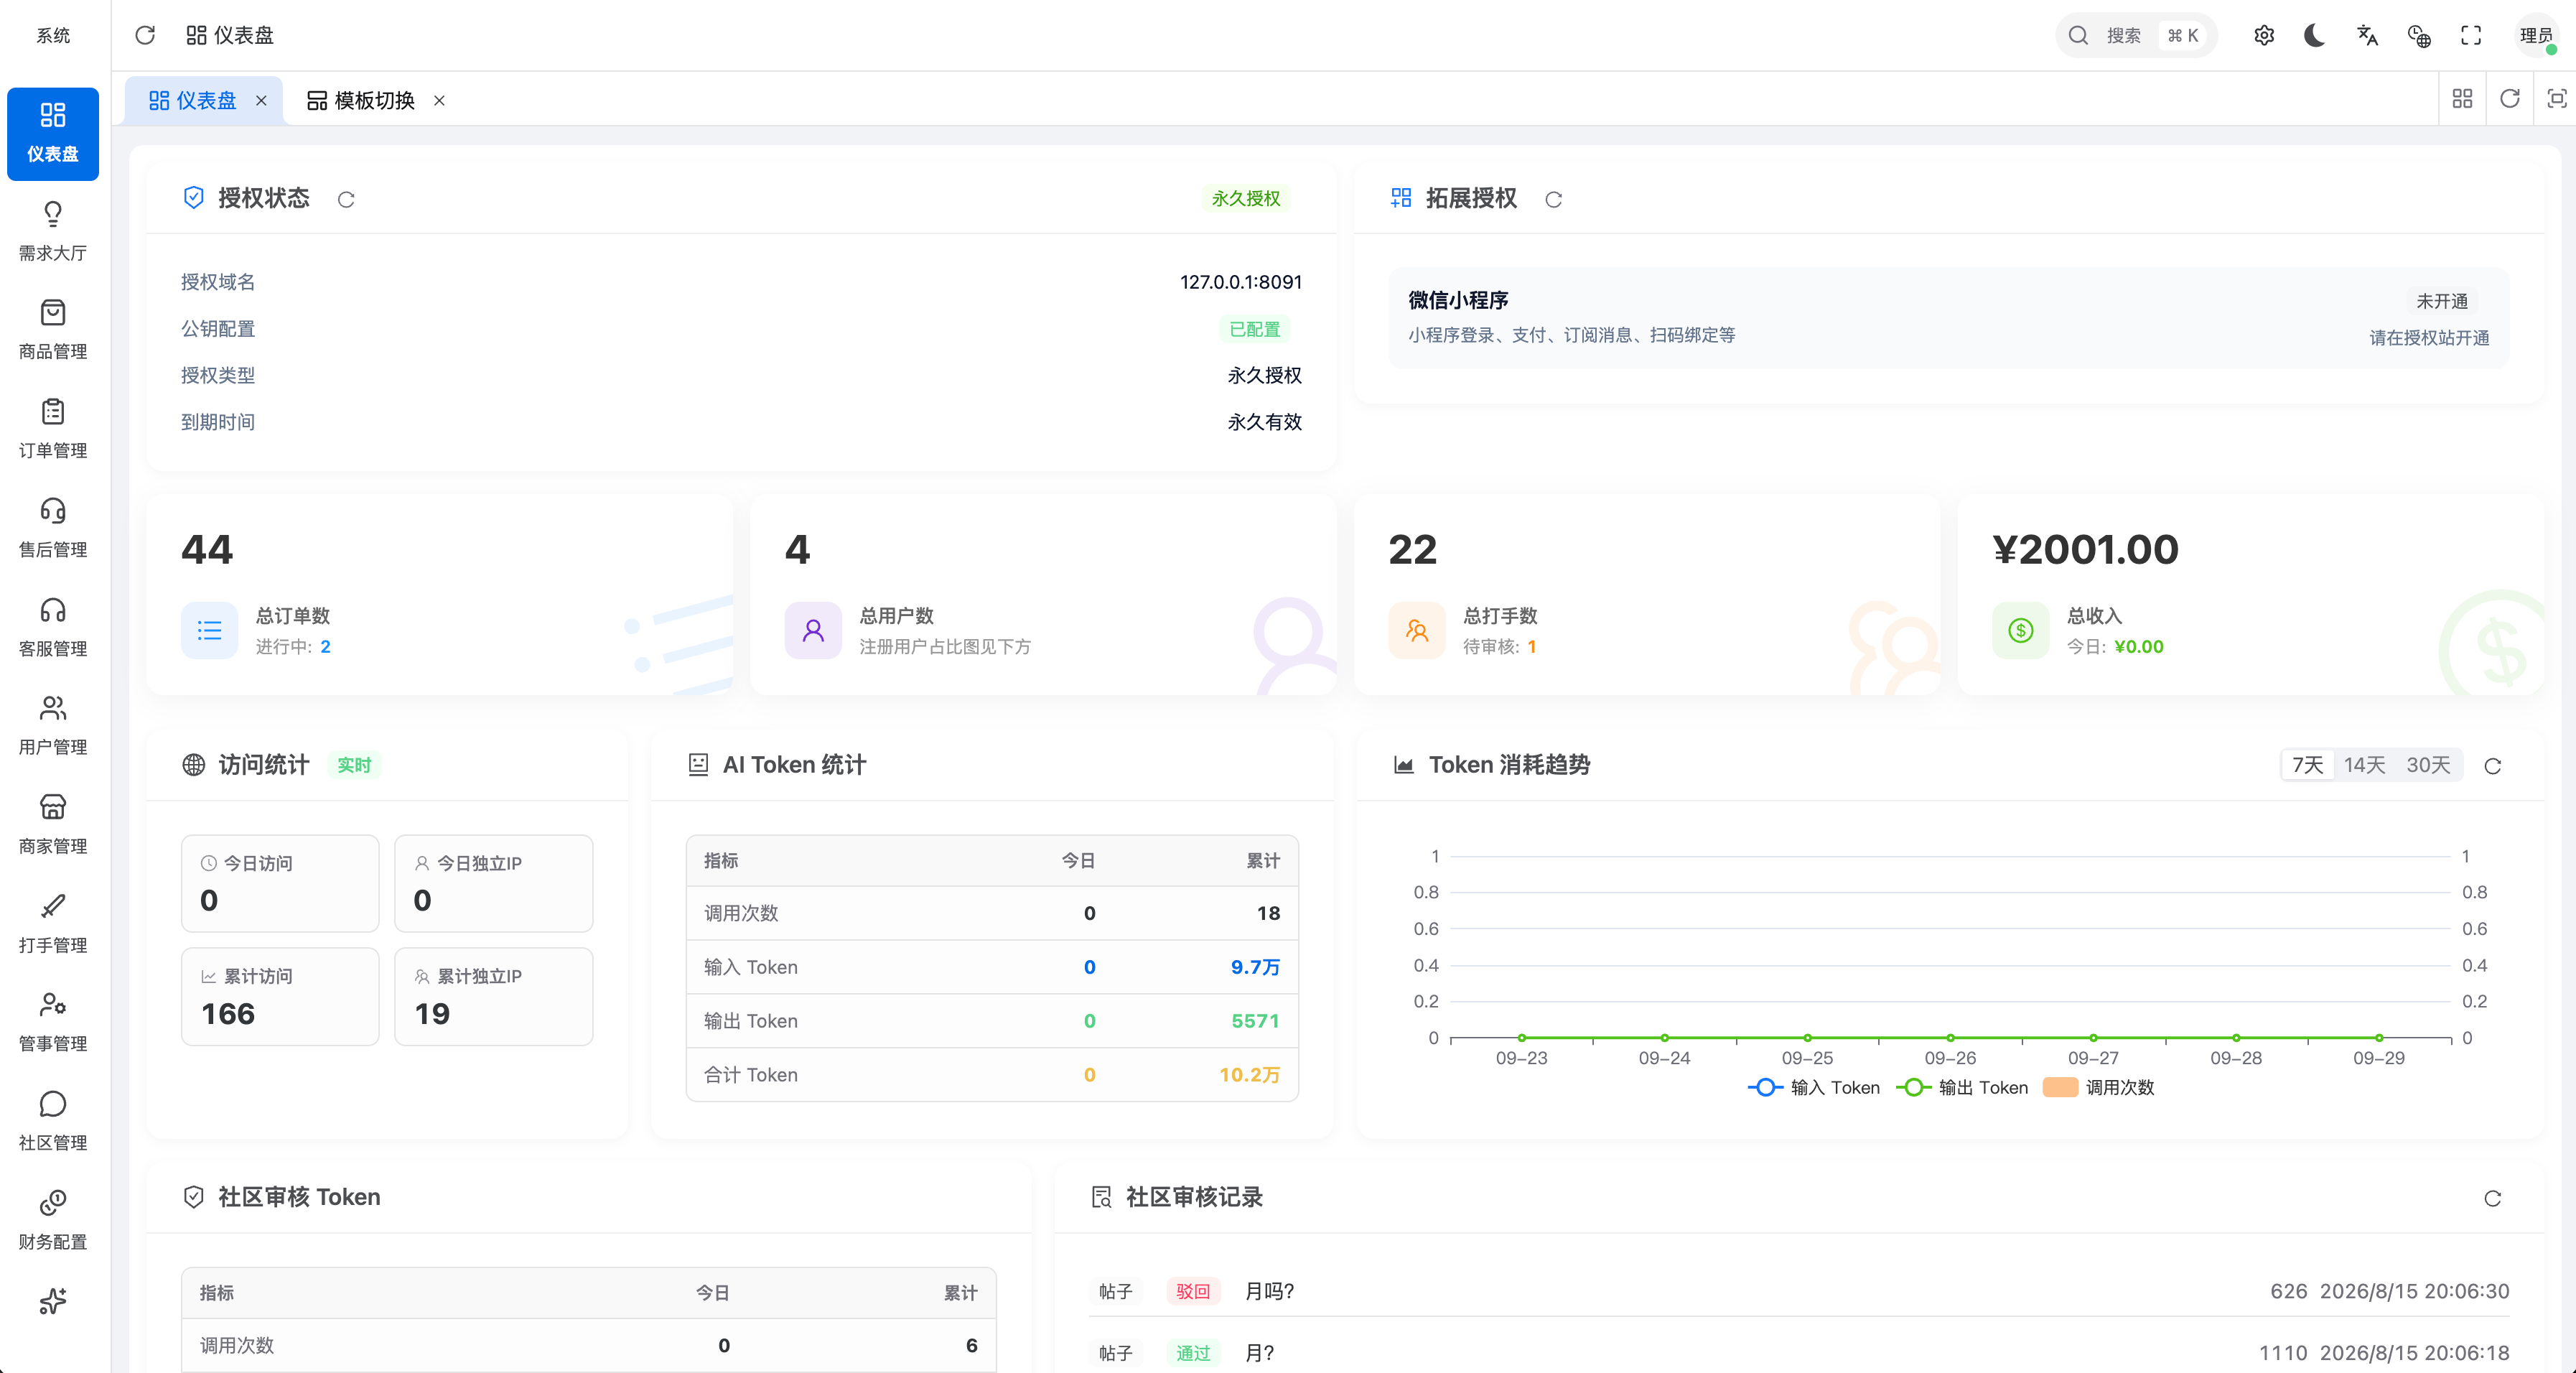
Task: Toggle 调用次数 series in chart legend
Action: (x=2099, y=1087)
